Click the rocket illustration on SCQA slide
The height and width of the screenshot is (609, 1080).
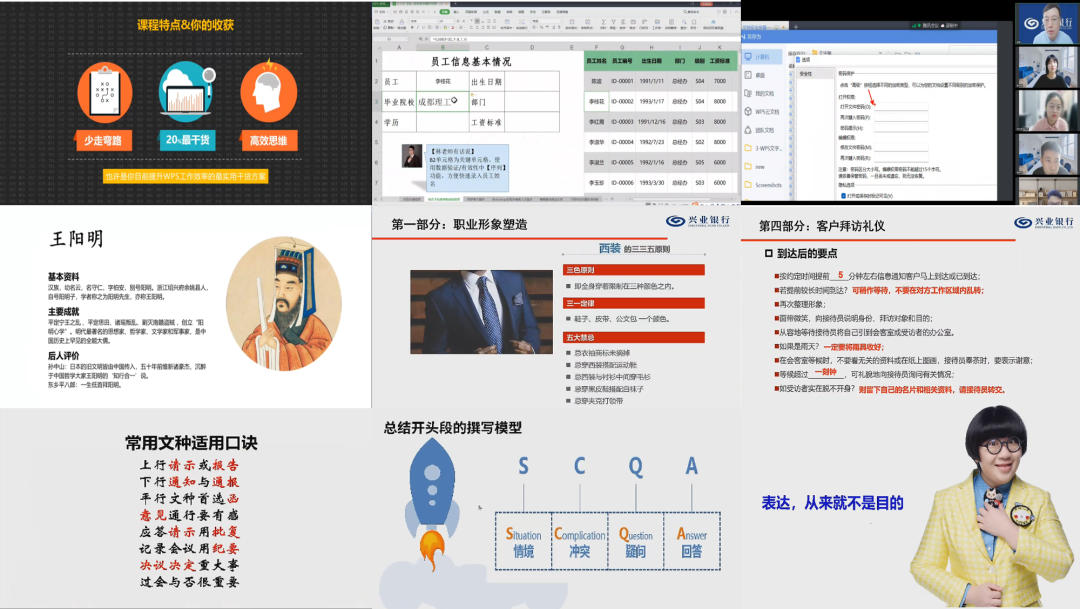tap(435, 515)
